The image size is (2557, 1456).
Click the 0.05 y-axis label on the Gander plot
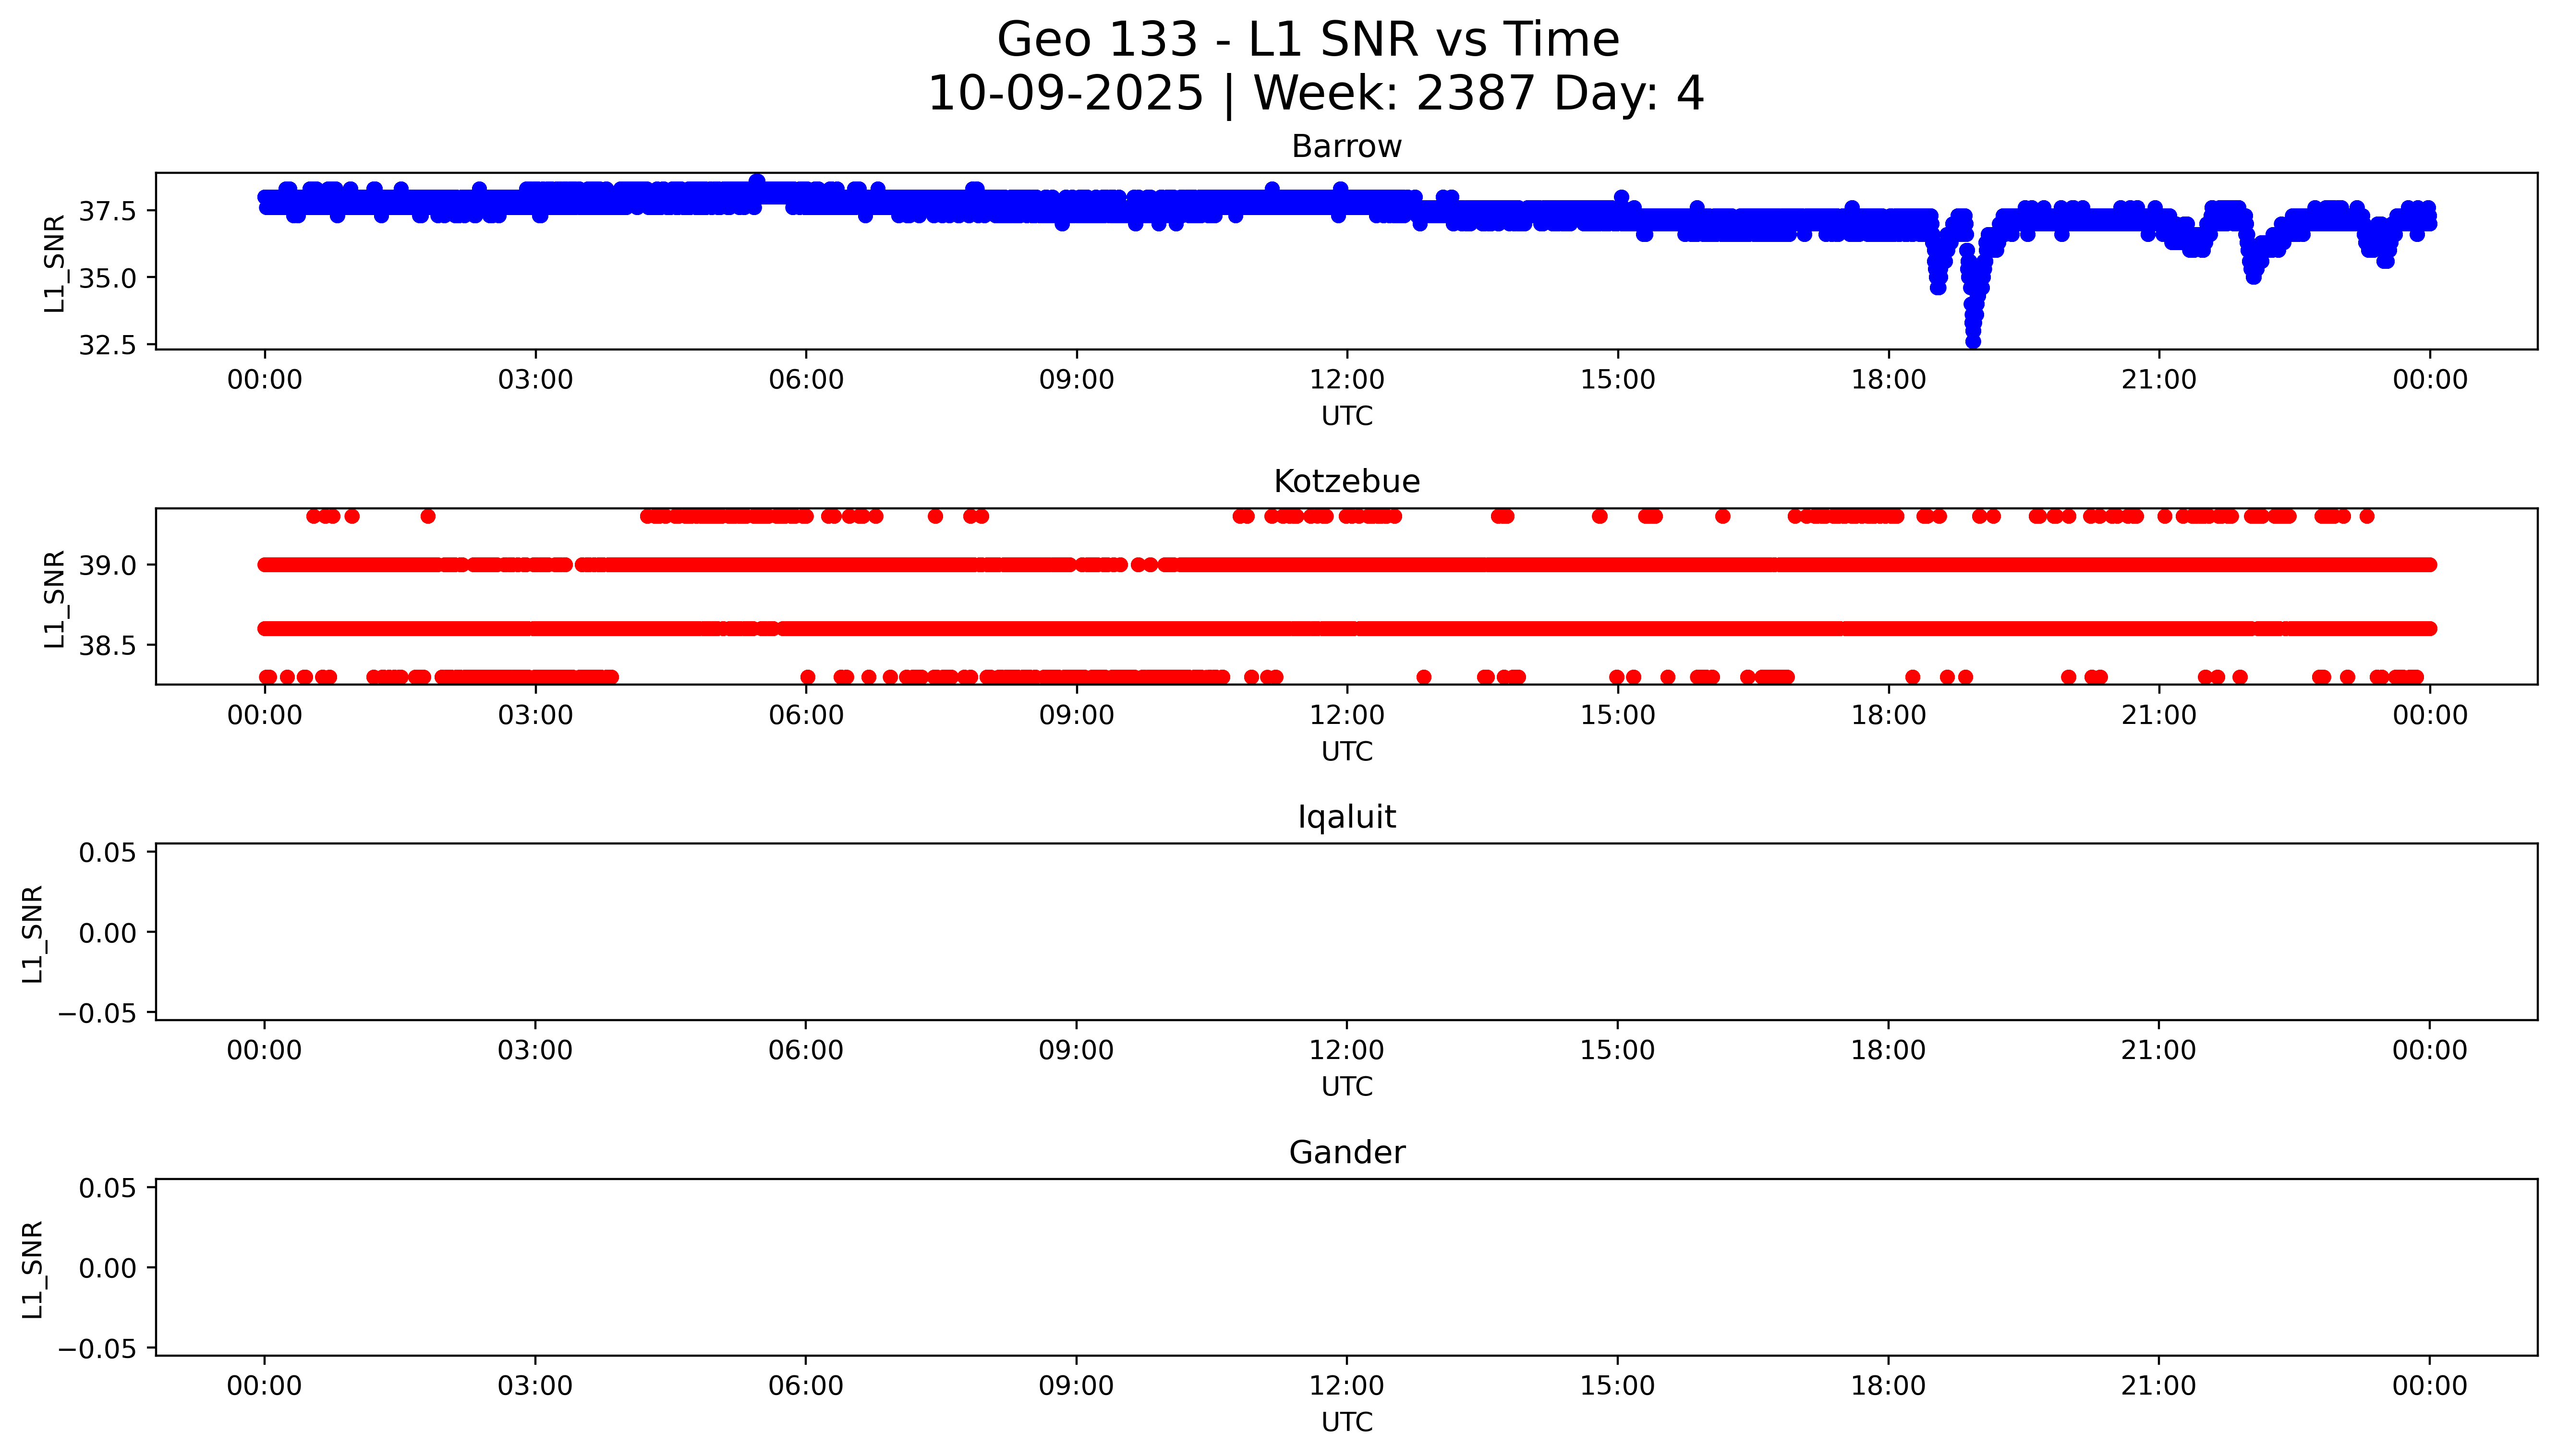coord(108,1188)
